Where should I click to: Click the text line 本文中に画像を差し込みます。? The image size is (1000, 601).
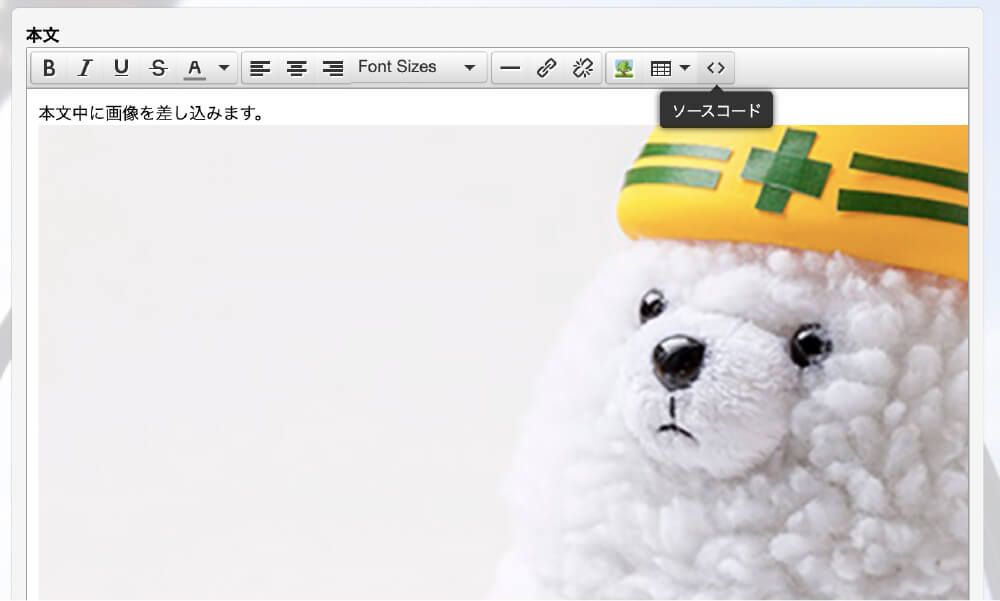pyautogui.click(x=152, y=113)
